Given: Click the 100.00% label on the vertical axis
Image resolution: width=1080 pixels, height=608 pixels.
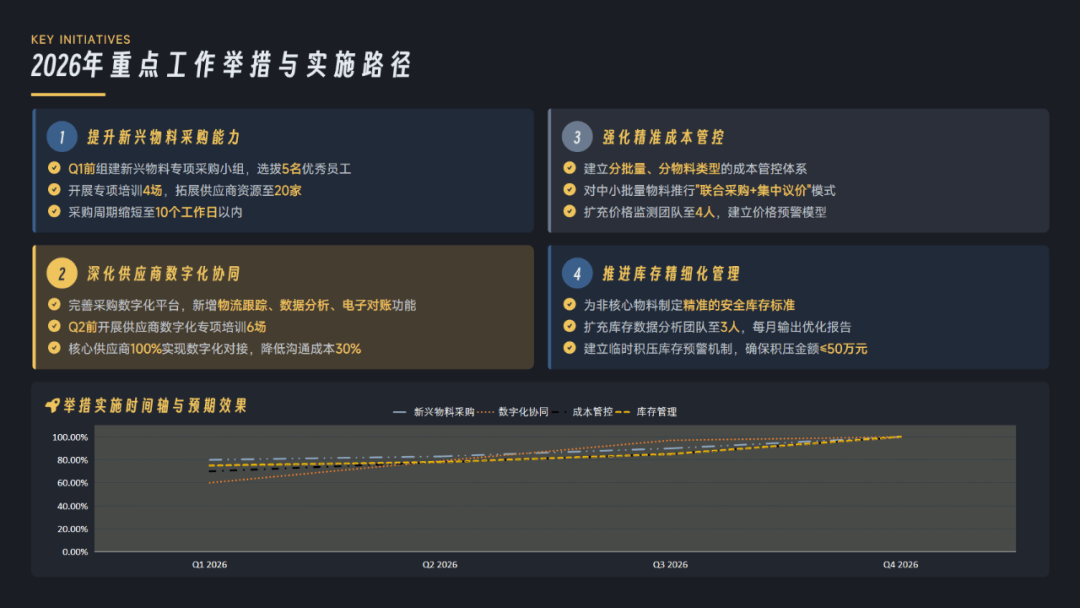Looking at the screenshot, I should point(69,437).
